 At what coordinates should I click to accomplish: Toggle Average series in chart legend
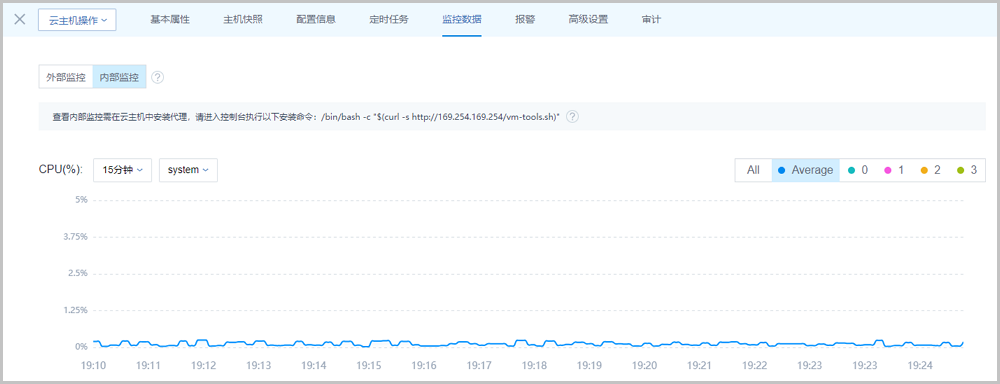coord(805,170)
